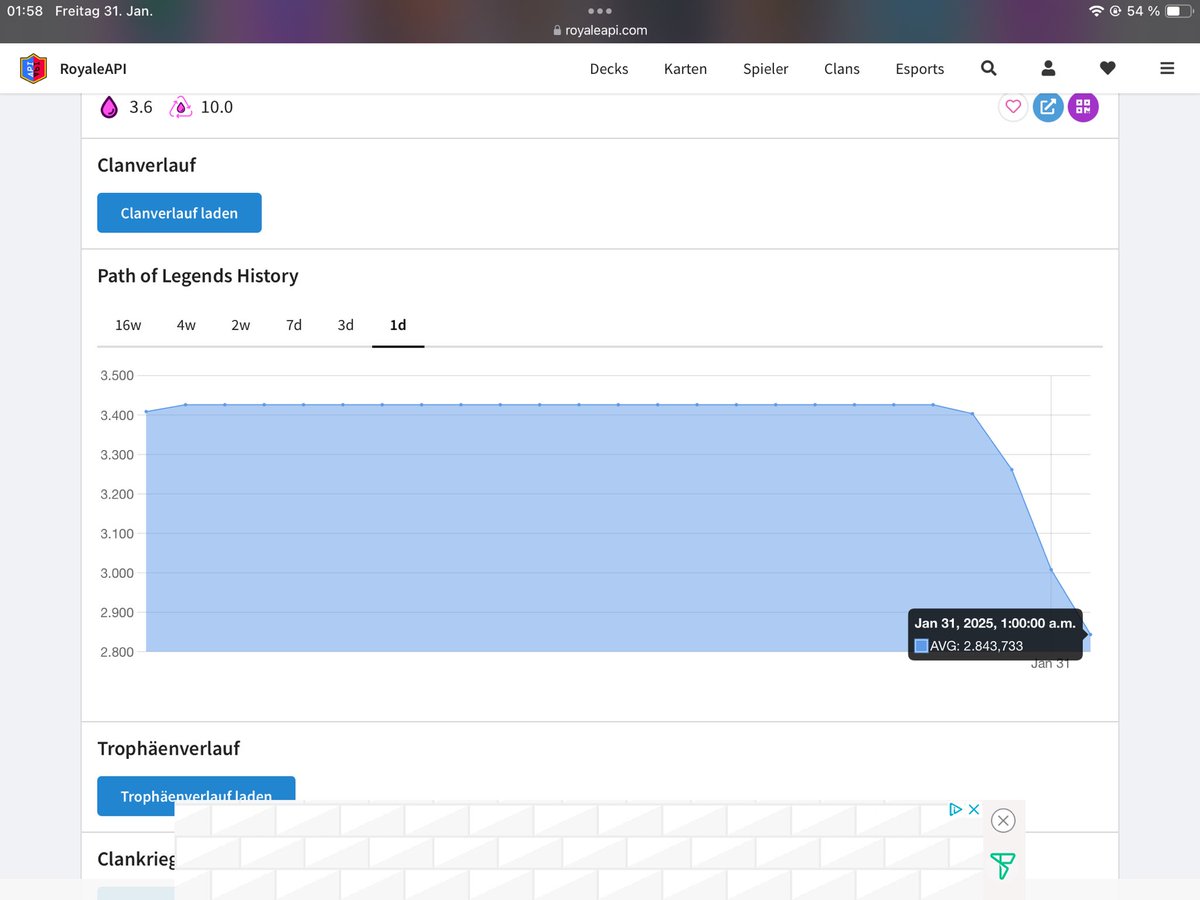Image resolution: width=1200 pixels, height=900 pixels.
Task: Click the royaleapi.com address bar
Action: pyautogui.click(x=600, y=30)
